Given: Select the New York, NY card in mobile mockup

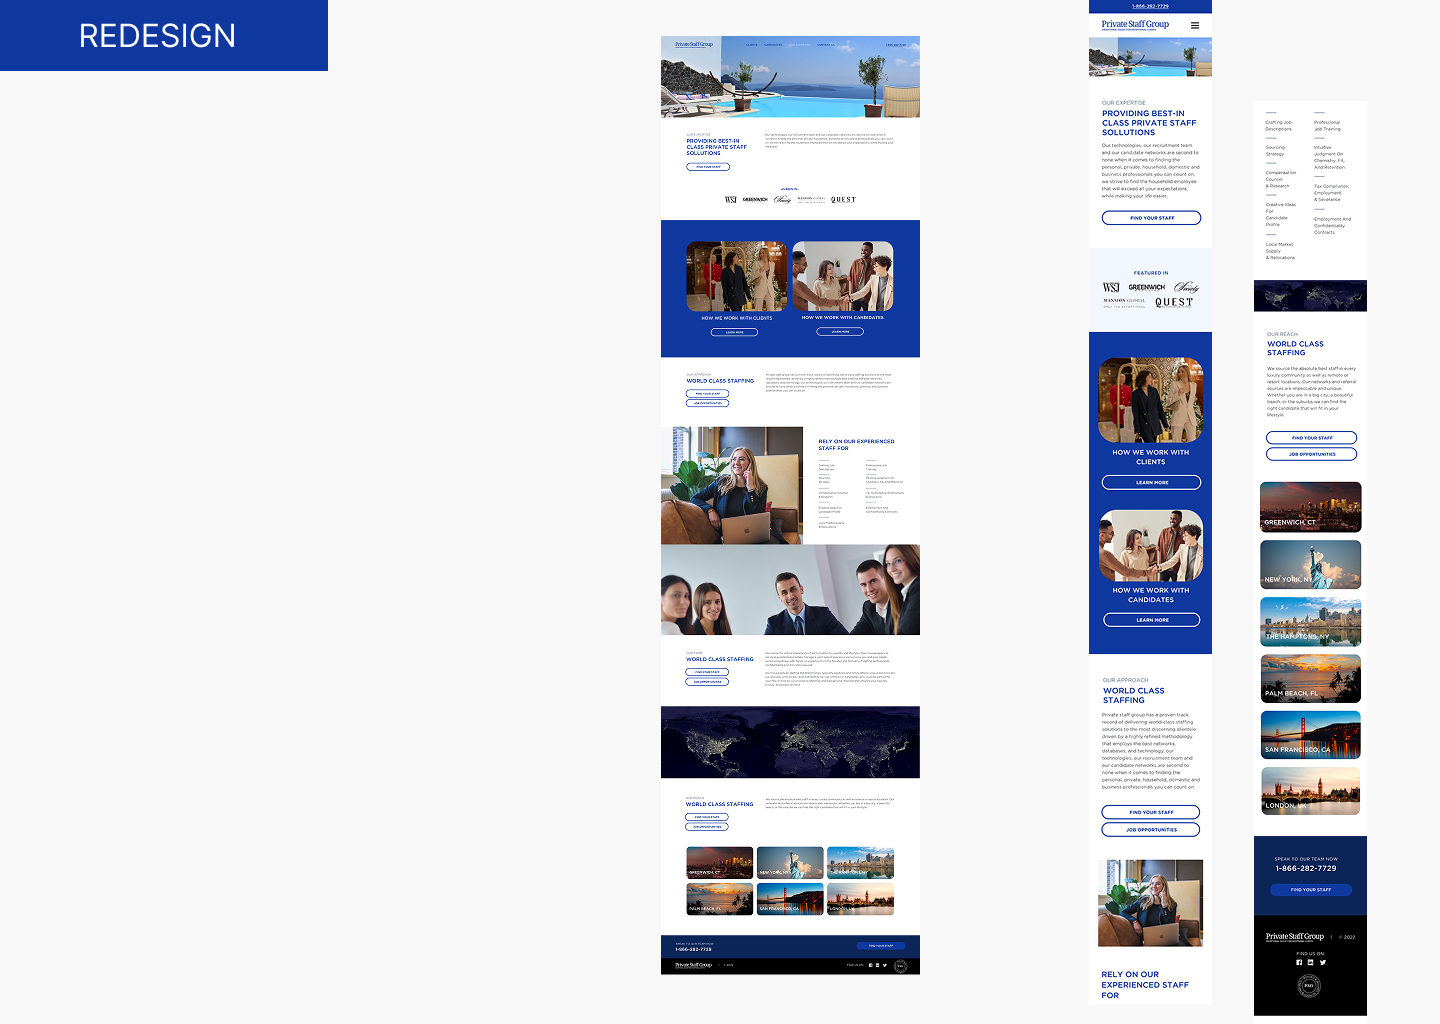Looking at the screenshot, I should 1311,564.
